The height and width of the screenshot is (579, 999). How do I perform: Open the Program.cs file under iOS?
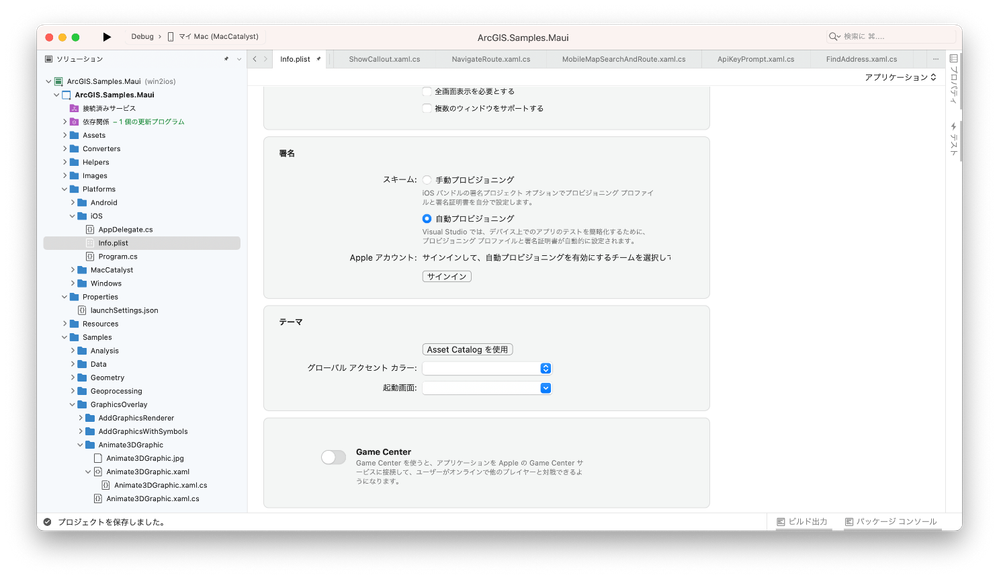pos(121,255)
